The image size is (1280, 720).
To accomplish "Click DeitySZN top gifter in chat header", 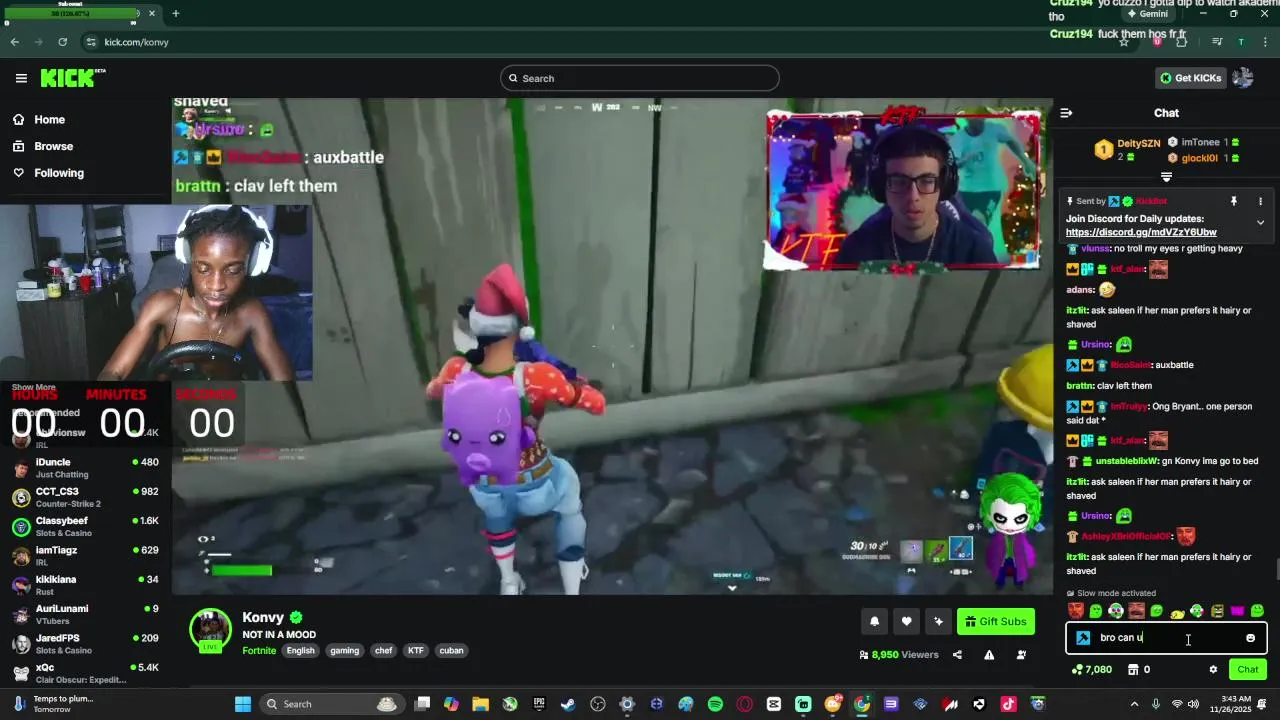I will pos(1126,150).
